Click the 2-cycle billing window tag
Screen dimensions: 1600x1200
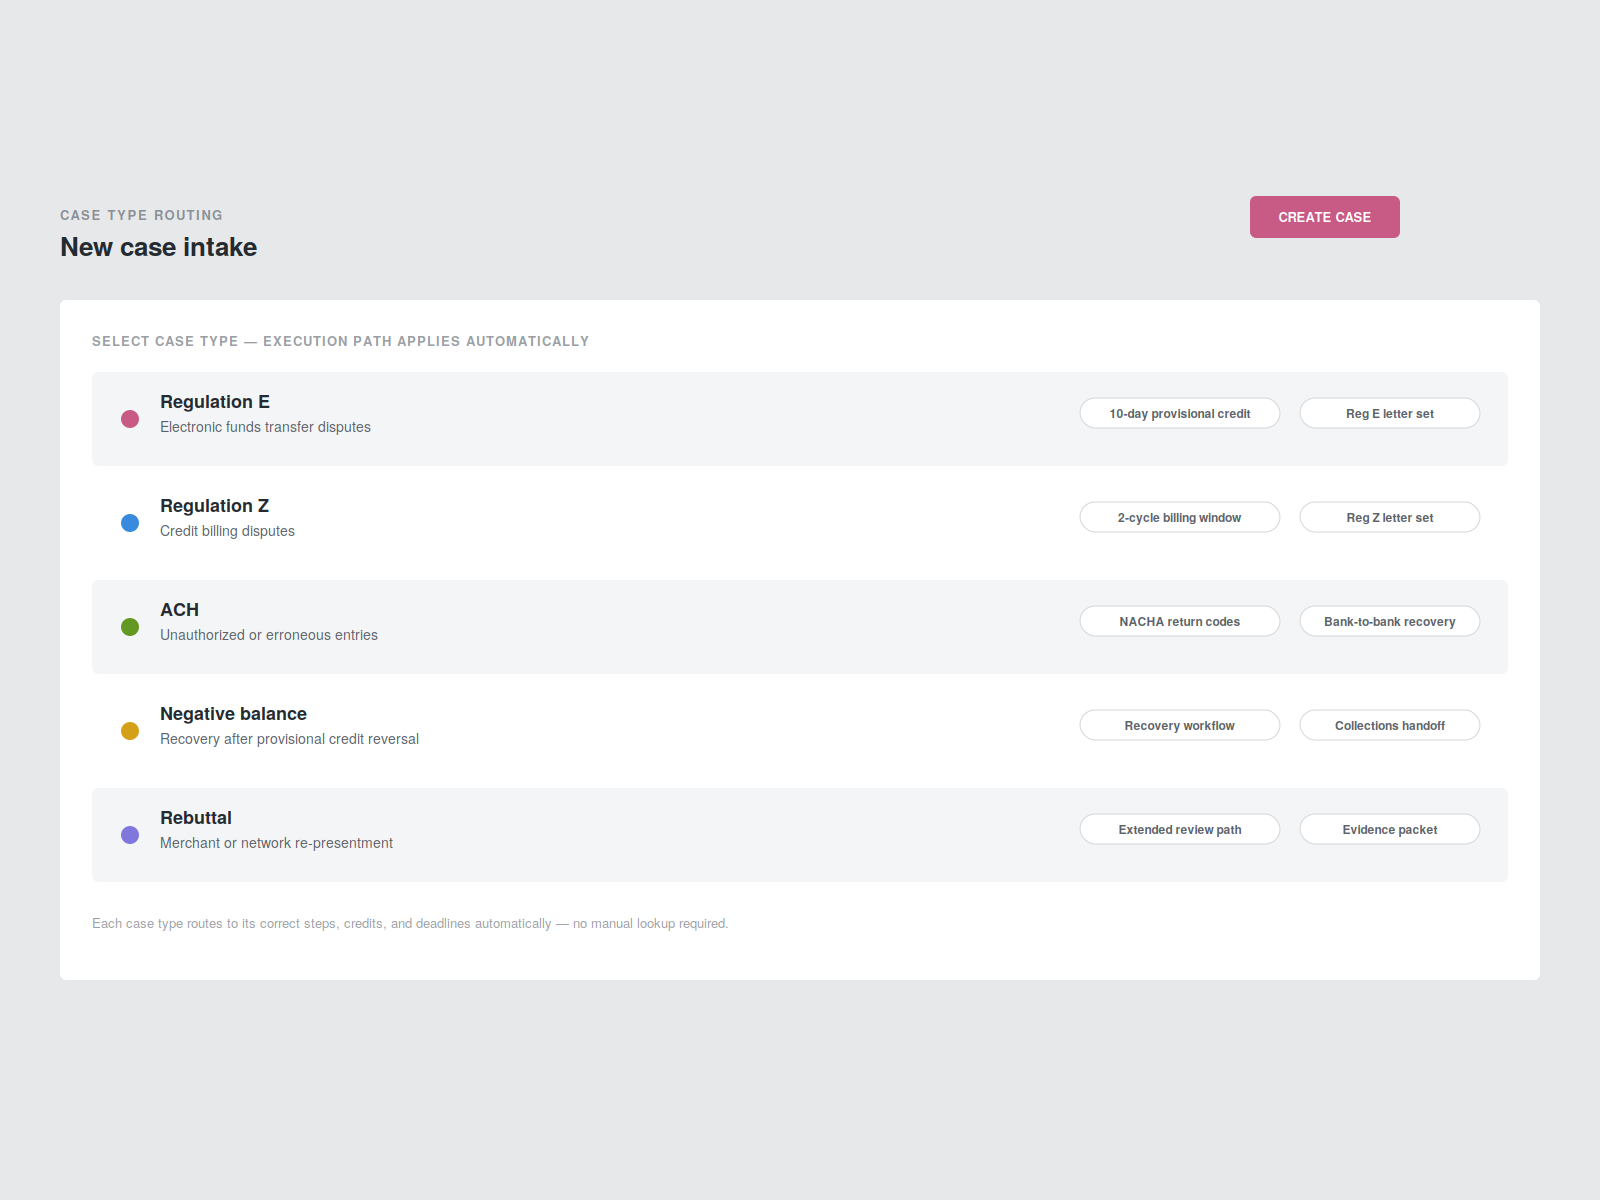click(x=1180, y=517)
